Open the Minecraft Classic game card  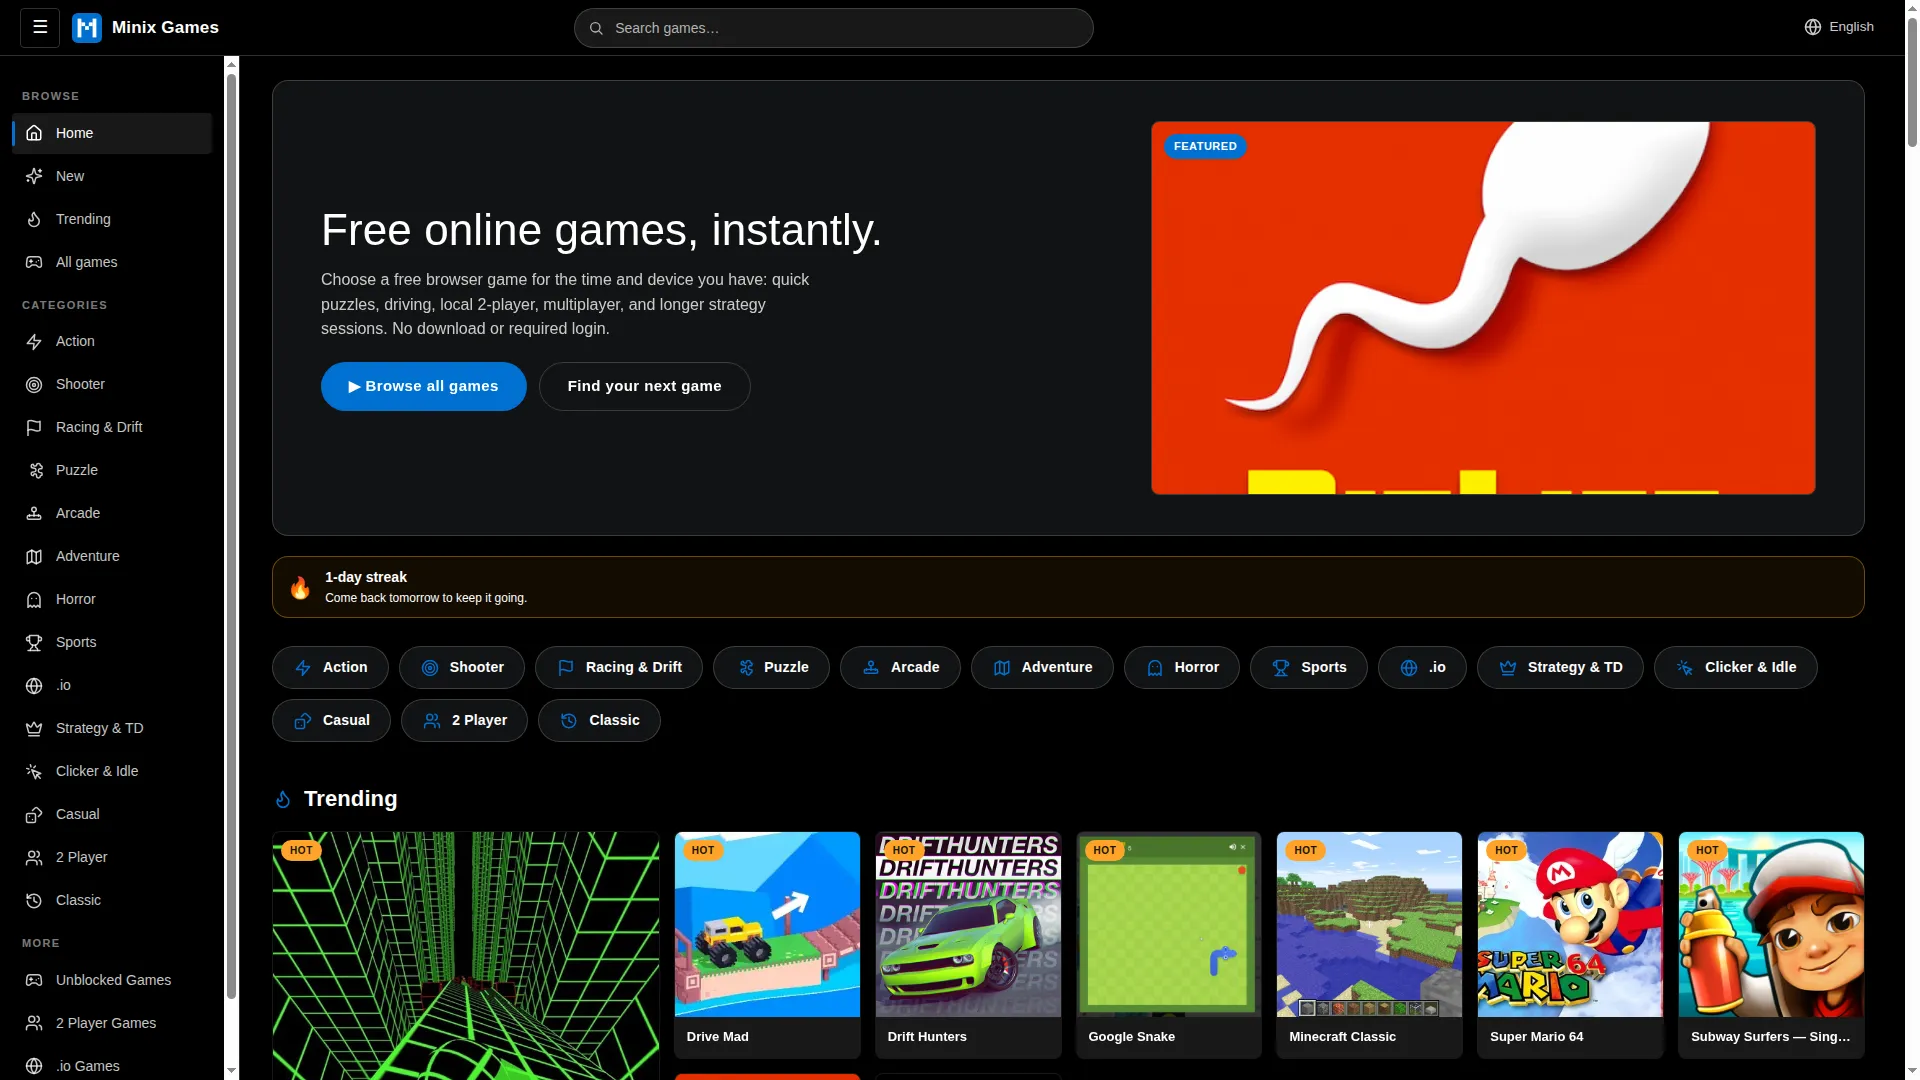click(1369, 945)
